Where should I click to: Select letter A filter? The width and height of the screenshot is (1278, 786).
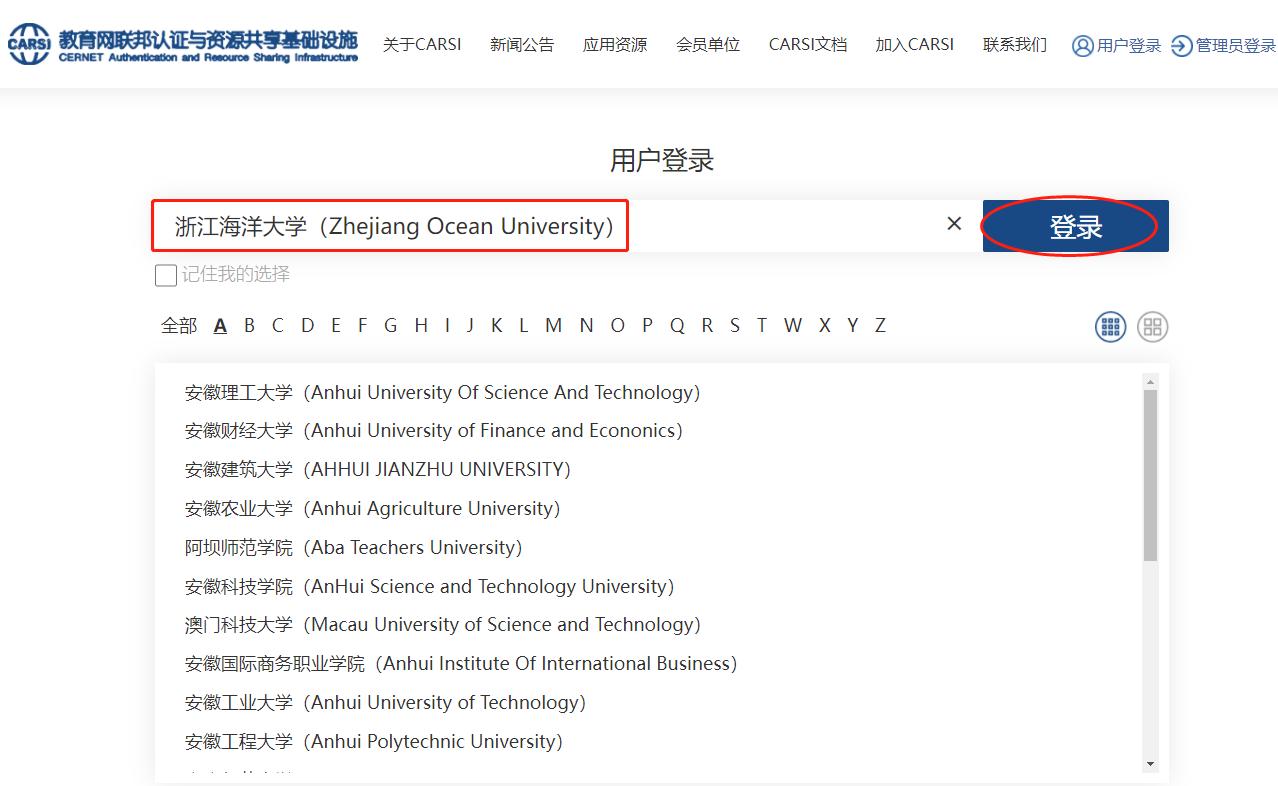[x=221, y=325]
